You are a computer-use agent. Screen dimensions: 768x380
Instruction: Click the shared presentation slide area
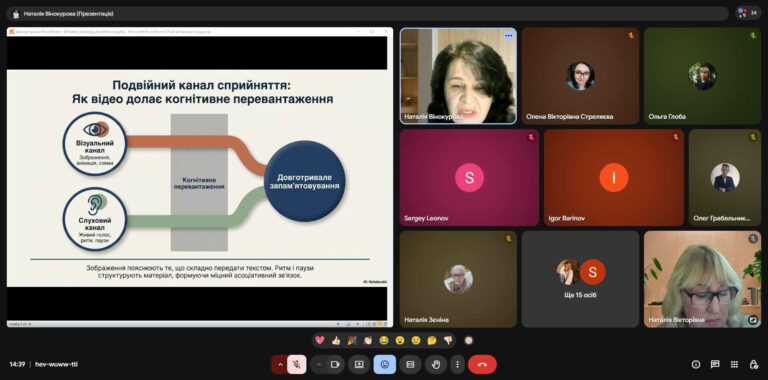[197, 178]
